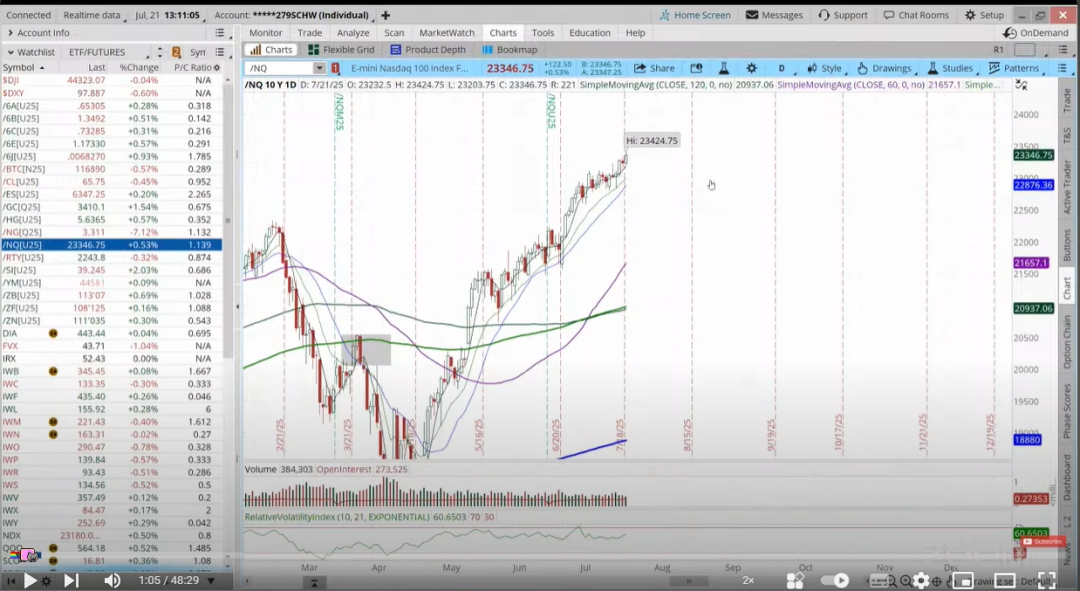Select the Product Depth sub-tab
Screen dimensions: 1080x591
[428, 50]
